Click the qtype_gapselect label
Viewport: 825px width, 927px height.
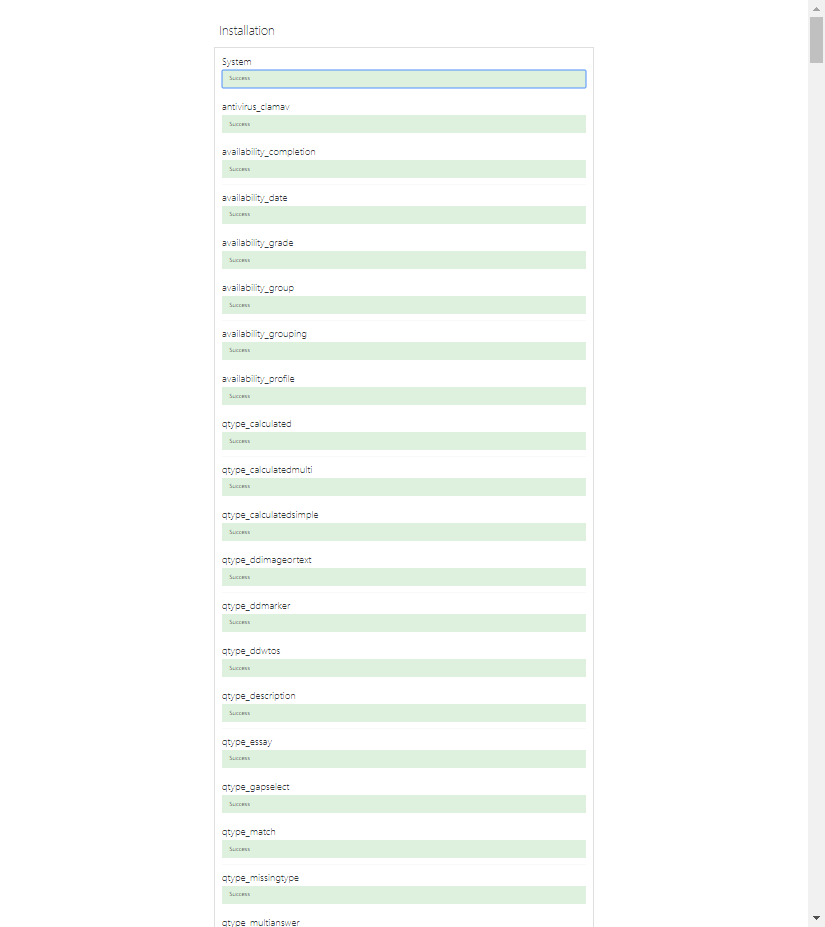tap(255, 787)
